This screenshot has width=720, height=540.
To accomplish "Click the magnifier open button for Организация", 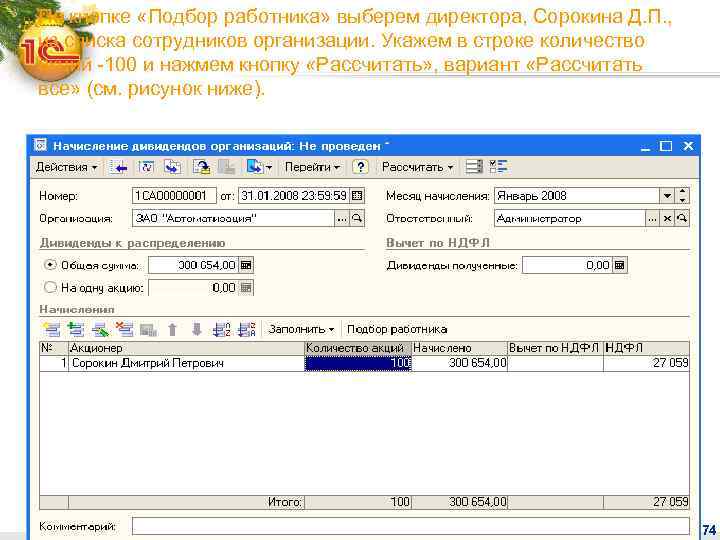I will (357, 219).
